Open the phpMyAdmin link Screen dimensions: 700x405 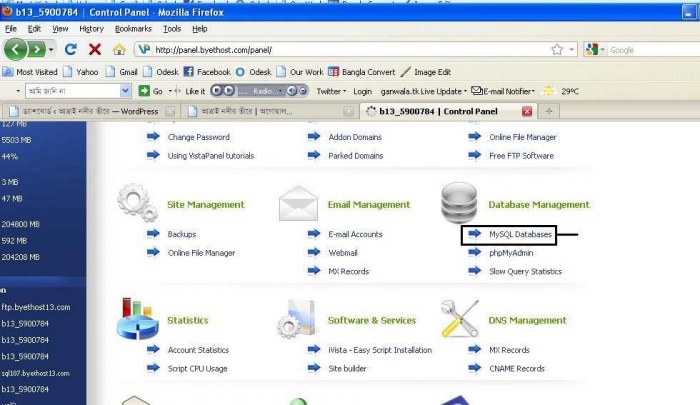point(511,253)
